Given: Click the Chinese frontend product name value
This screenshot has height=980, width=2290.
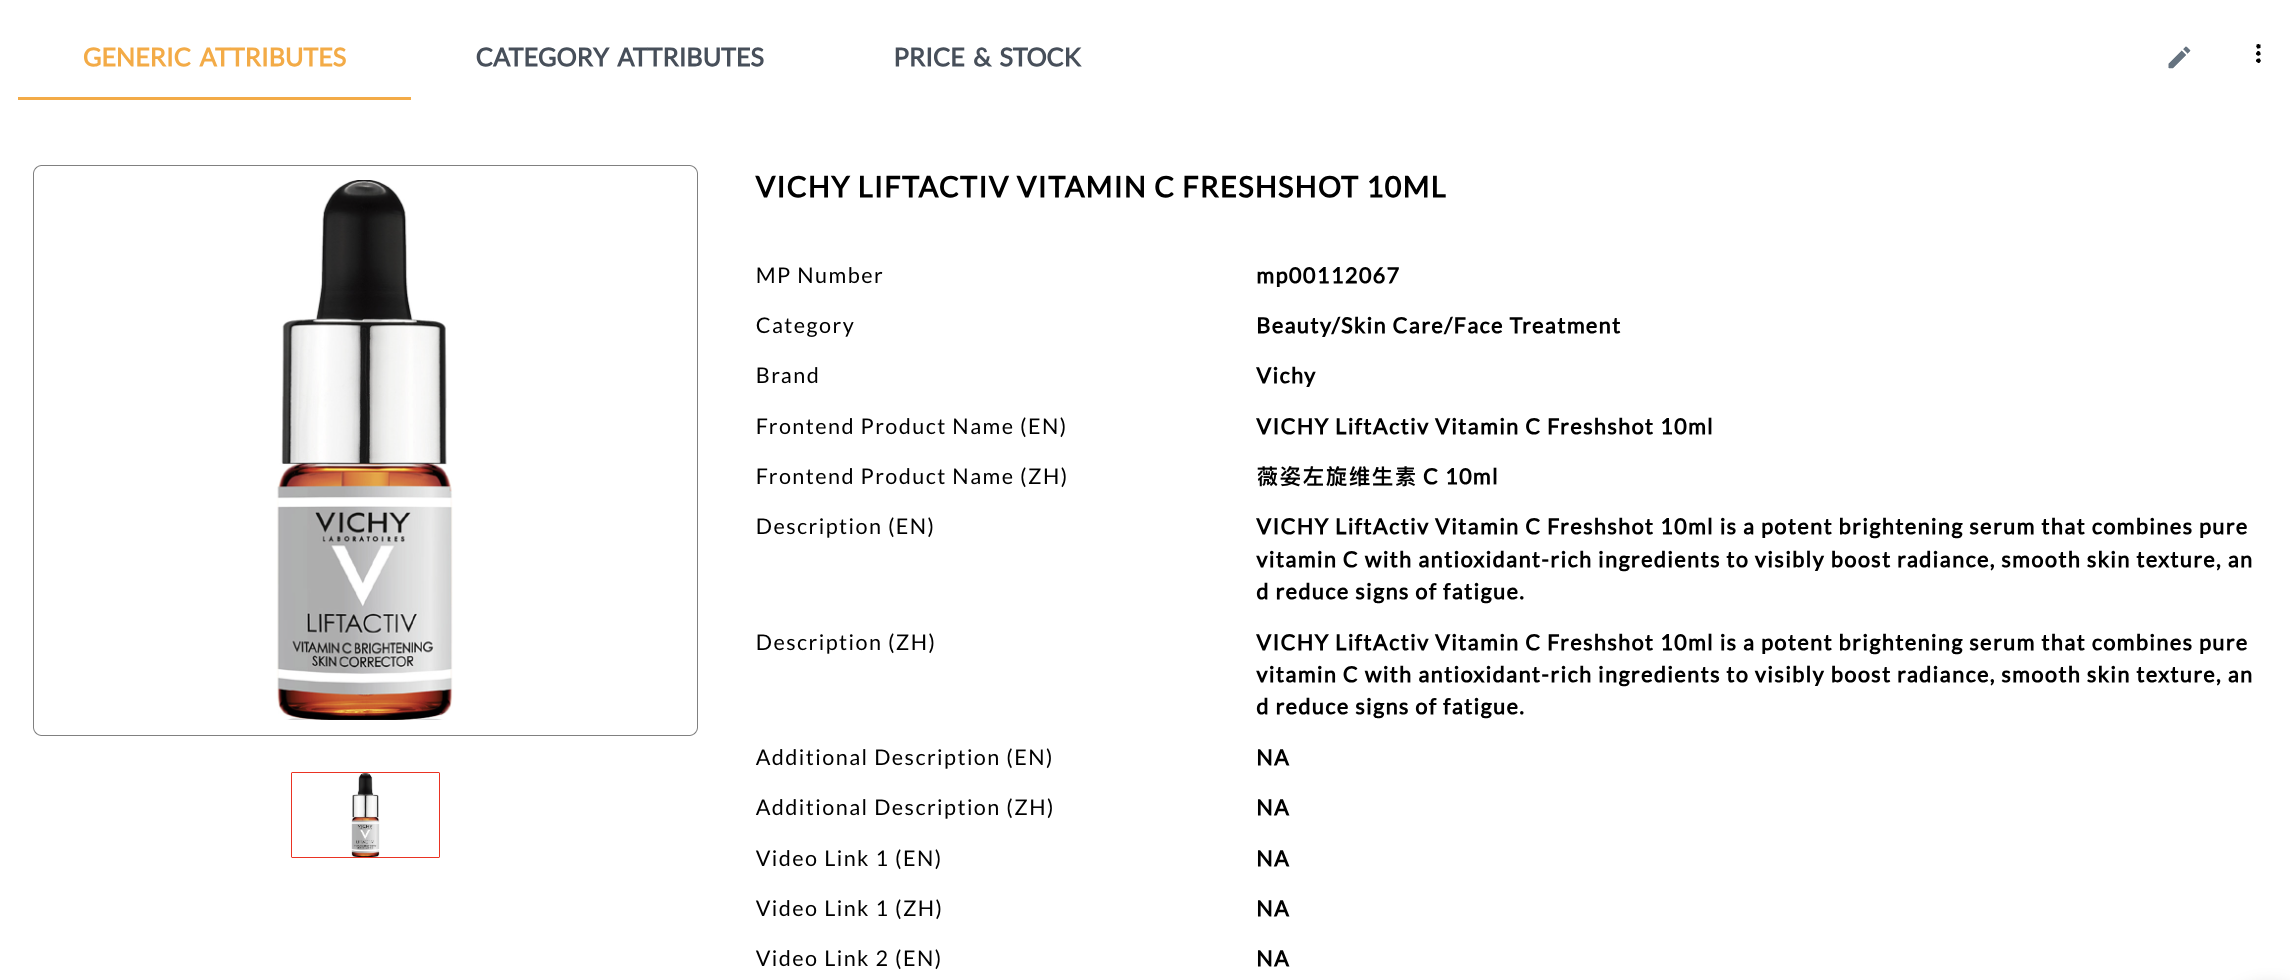Looking at the screenshot, I should 1376,477.
